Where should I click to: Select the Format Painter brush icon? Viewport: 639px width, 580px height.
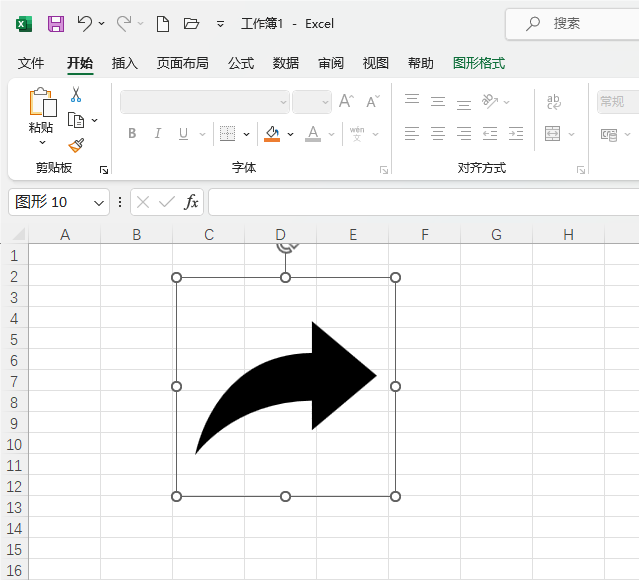tap(76, 145)
